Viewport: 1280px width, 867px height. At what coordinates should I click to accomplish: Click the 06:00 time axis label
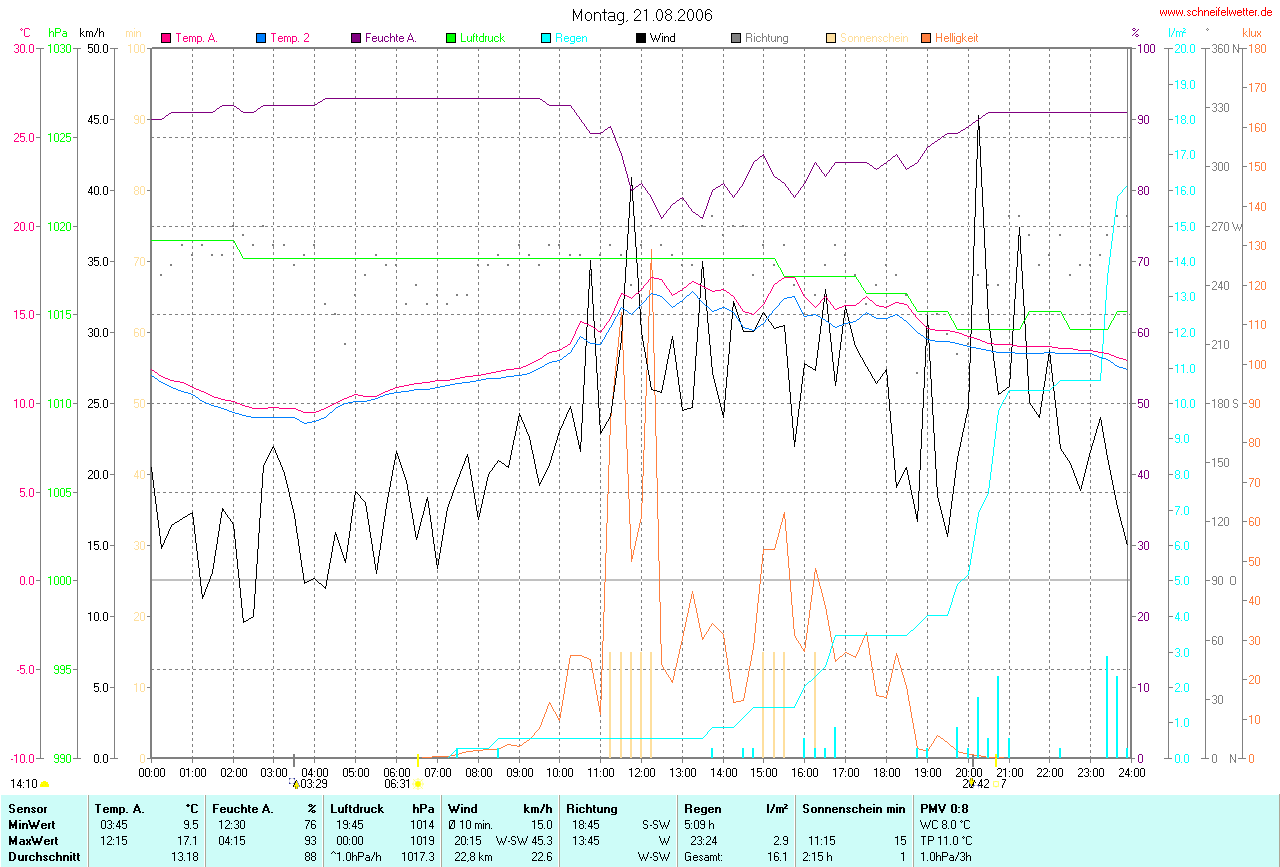(397, 773)
